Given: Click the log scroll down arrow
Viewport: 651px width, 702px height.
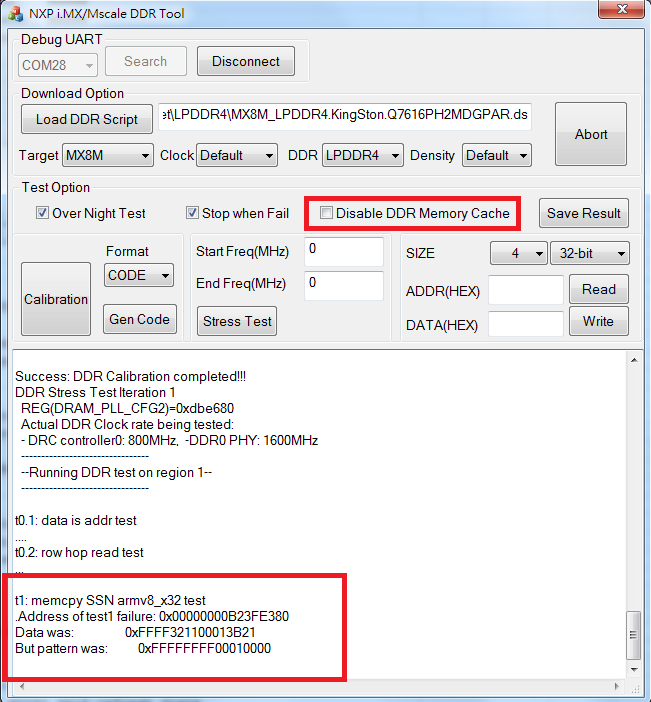Looking at the screenshot, I should 634,670.
